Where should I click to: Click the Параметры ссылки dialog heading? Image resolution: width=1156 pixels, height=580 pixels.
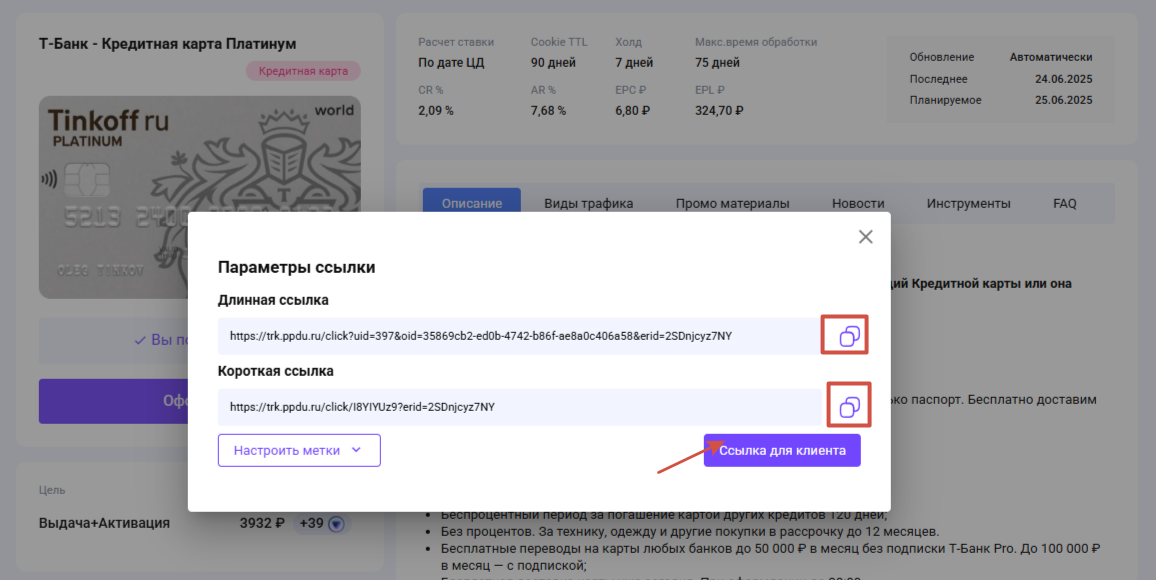(x=296, y=268)
